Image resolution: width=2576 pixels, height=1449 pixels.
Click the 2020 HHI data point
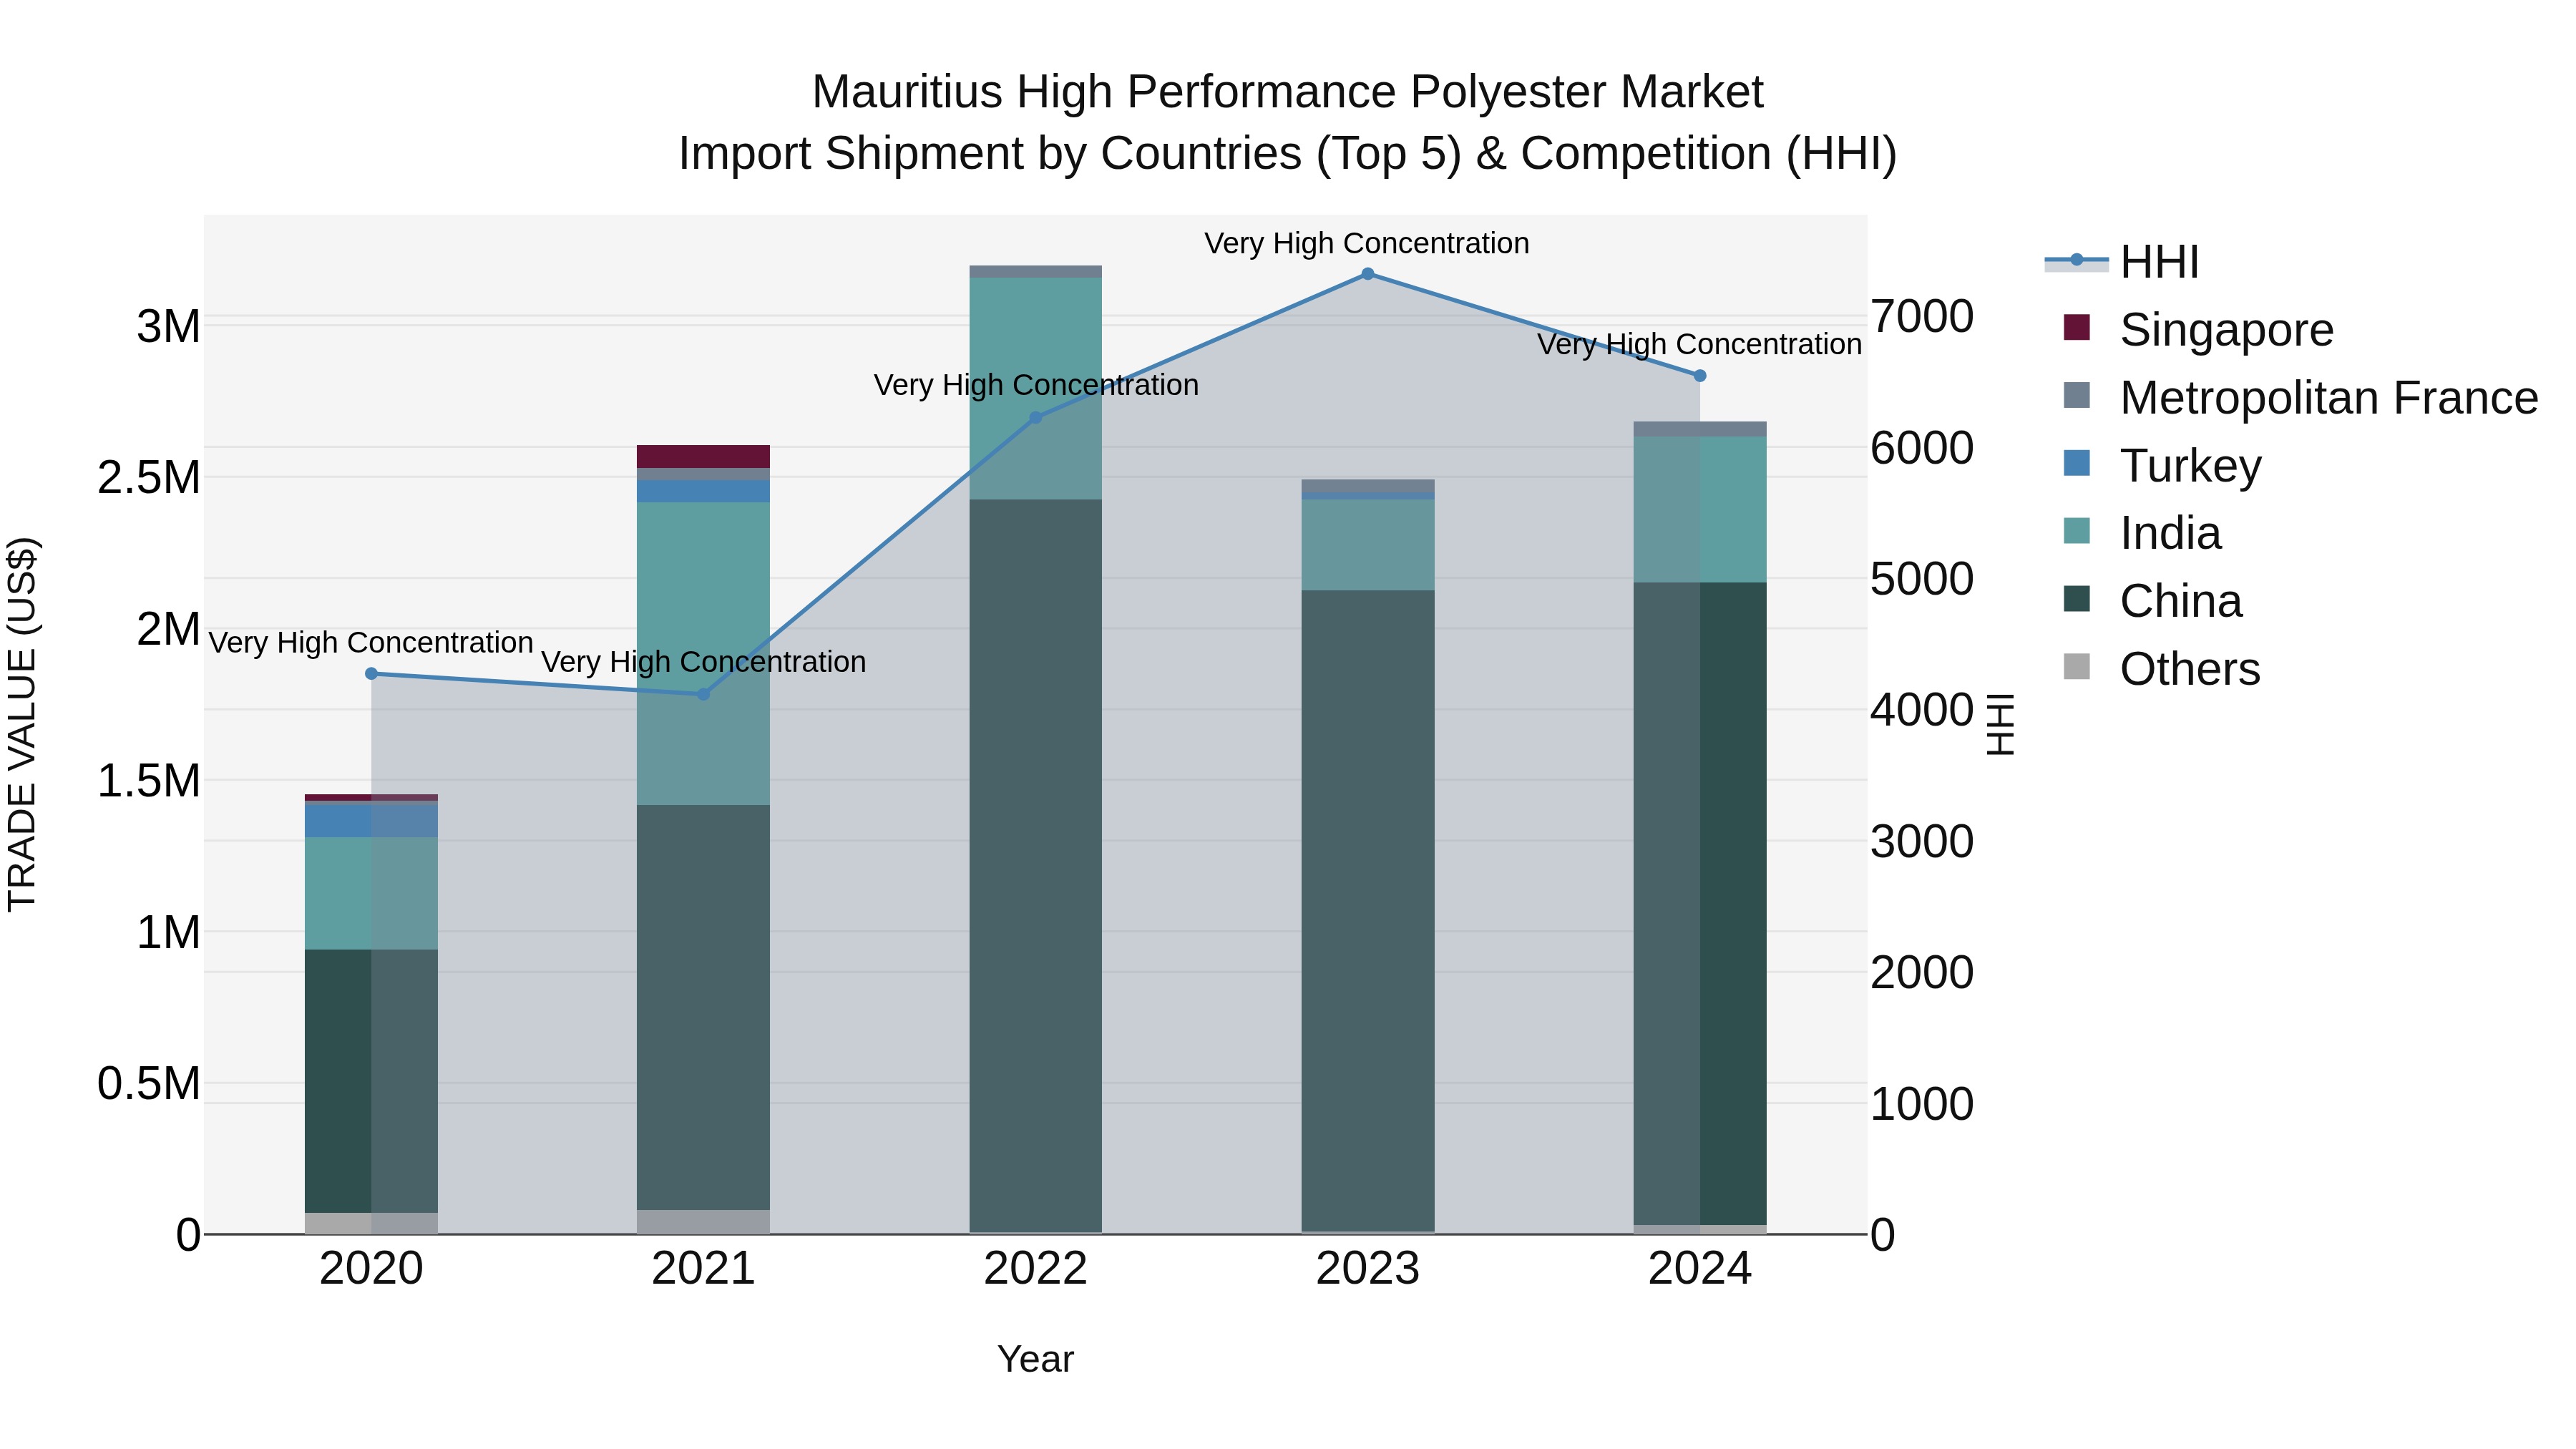[x=371, y=674]
